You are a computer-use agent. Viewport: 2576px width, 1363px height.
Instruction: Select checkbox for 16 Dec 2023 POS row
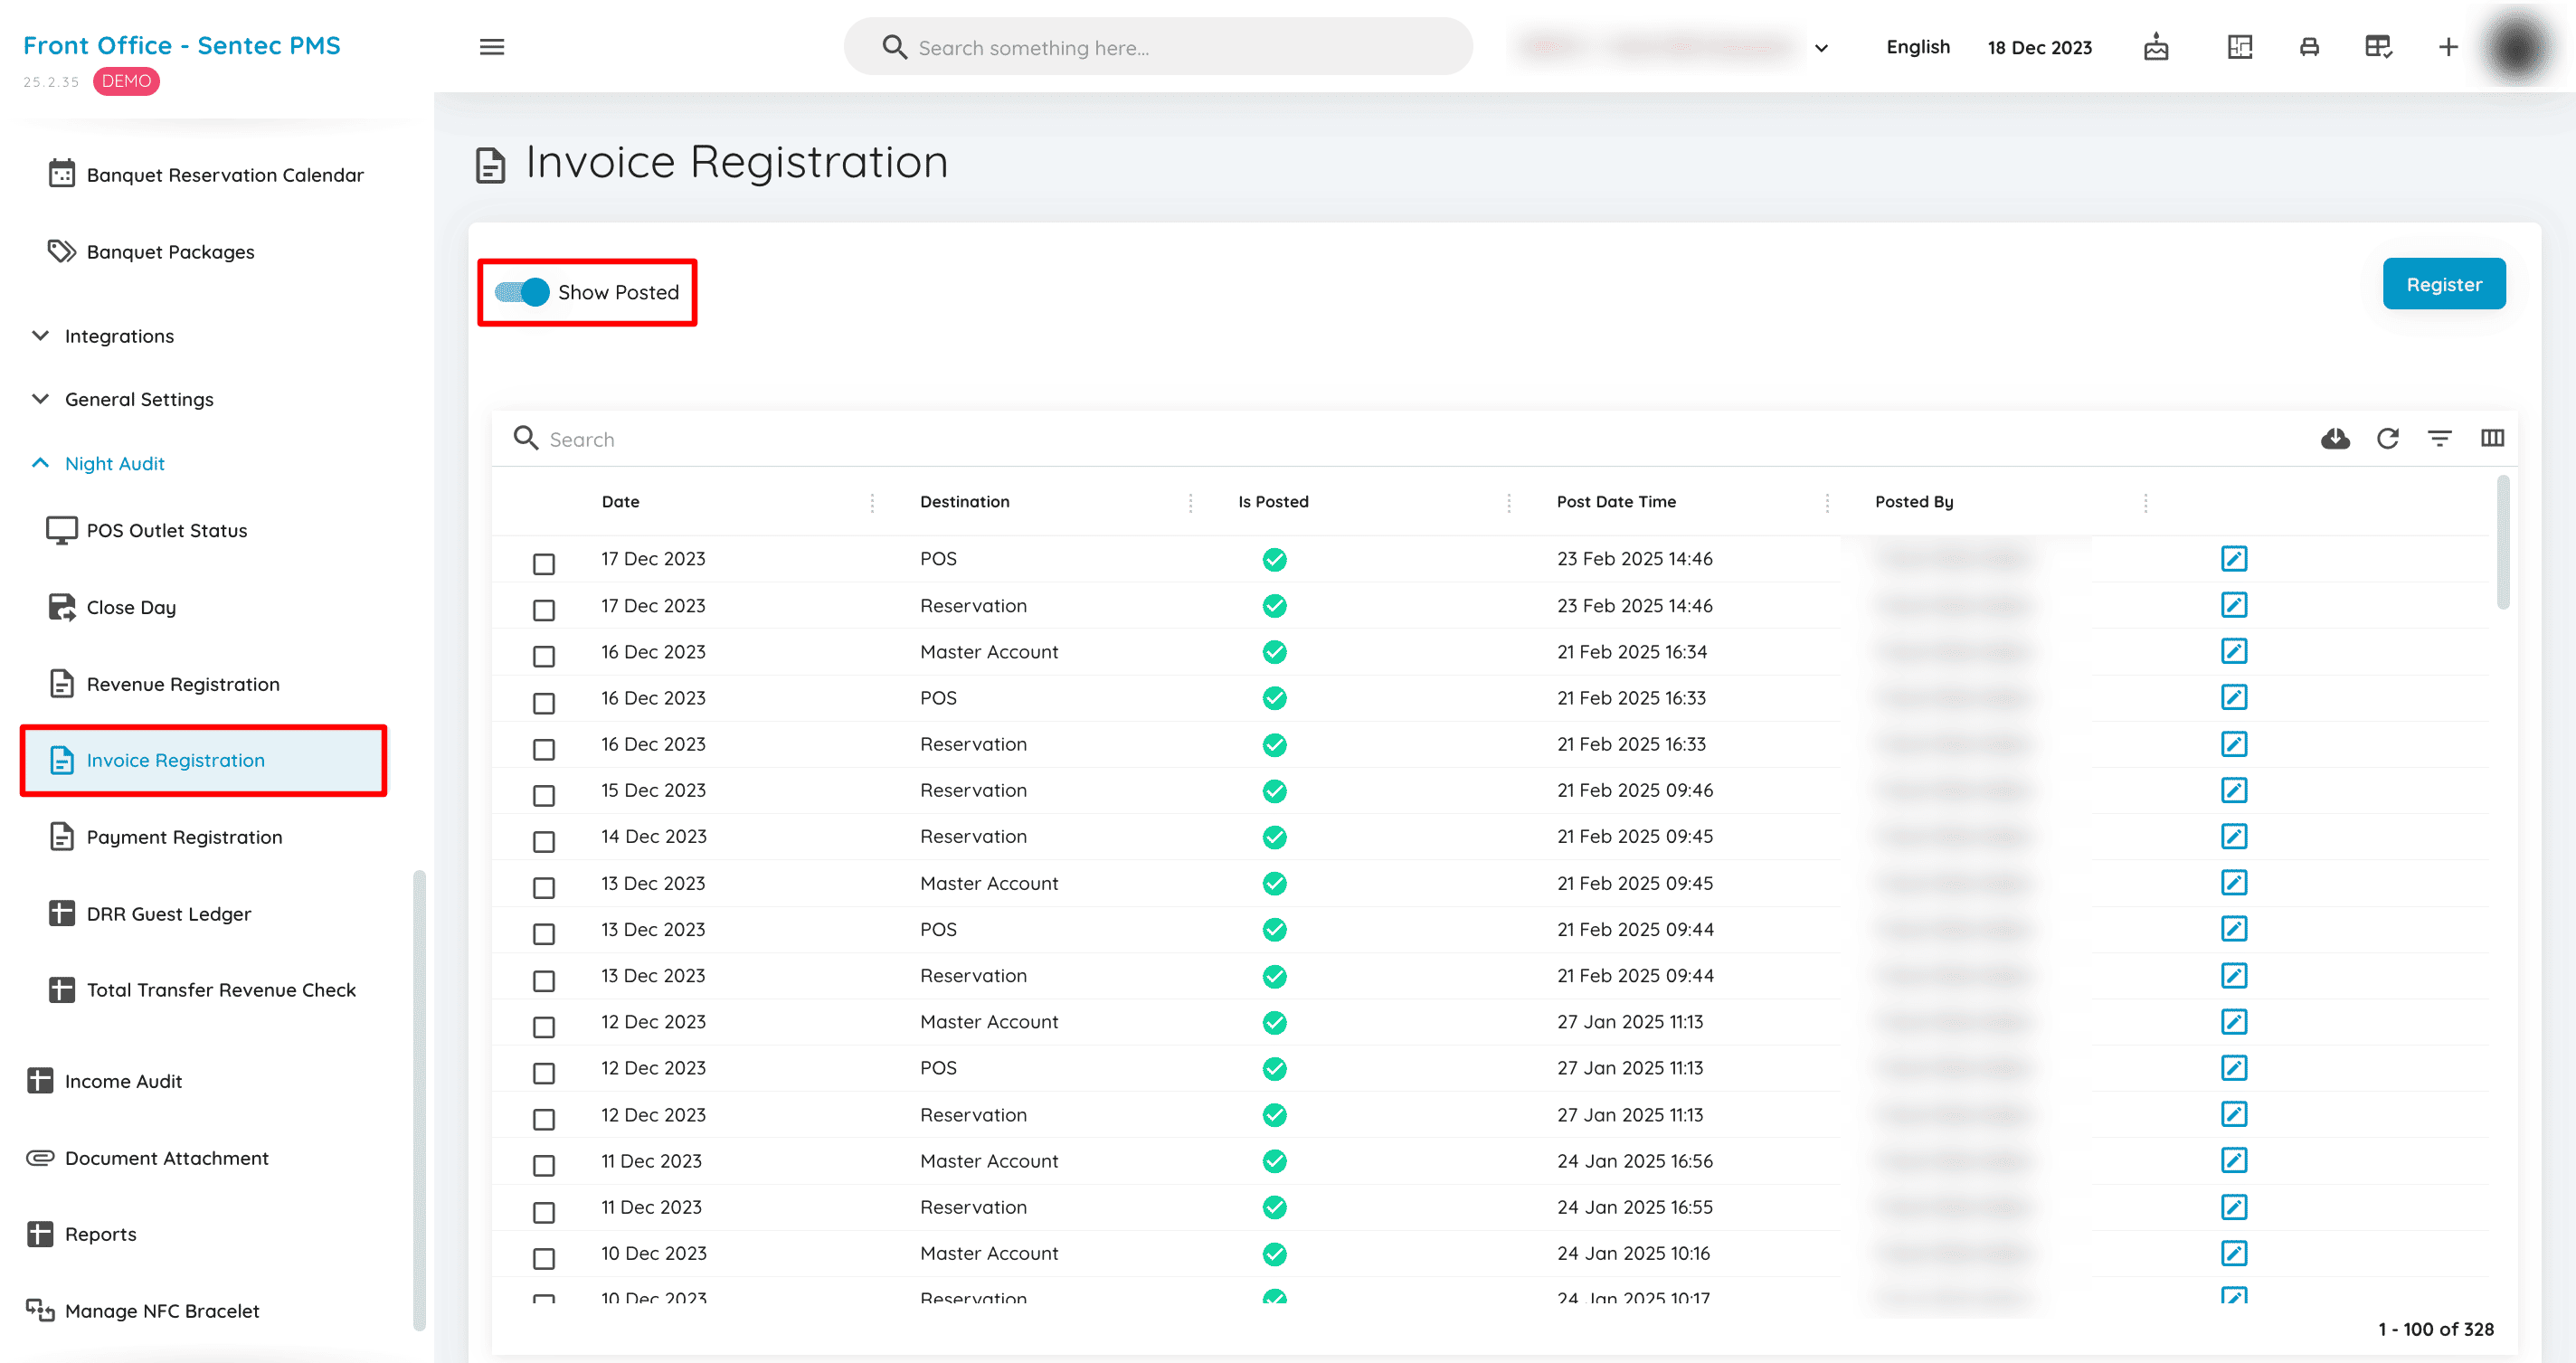544,703
